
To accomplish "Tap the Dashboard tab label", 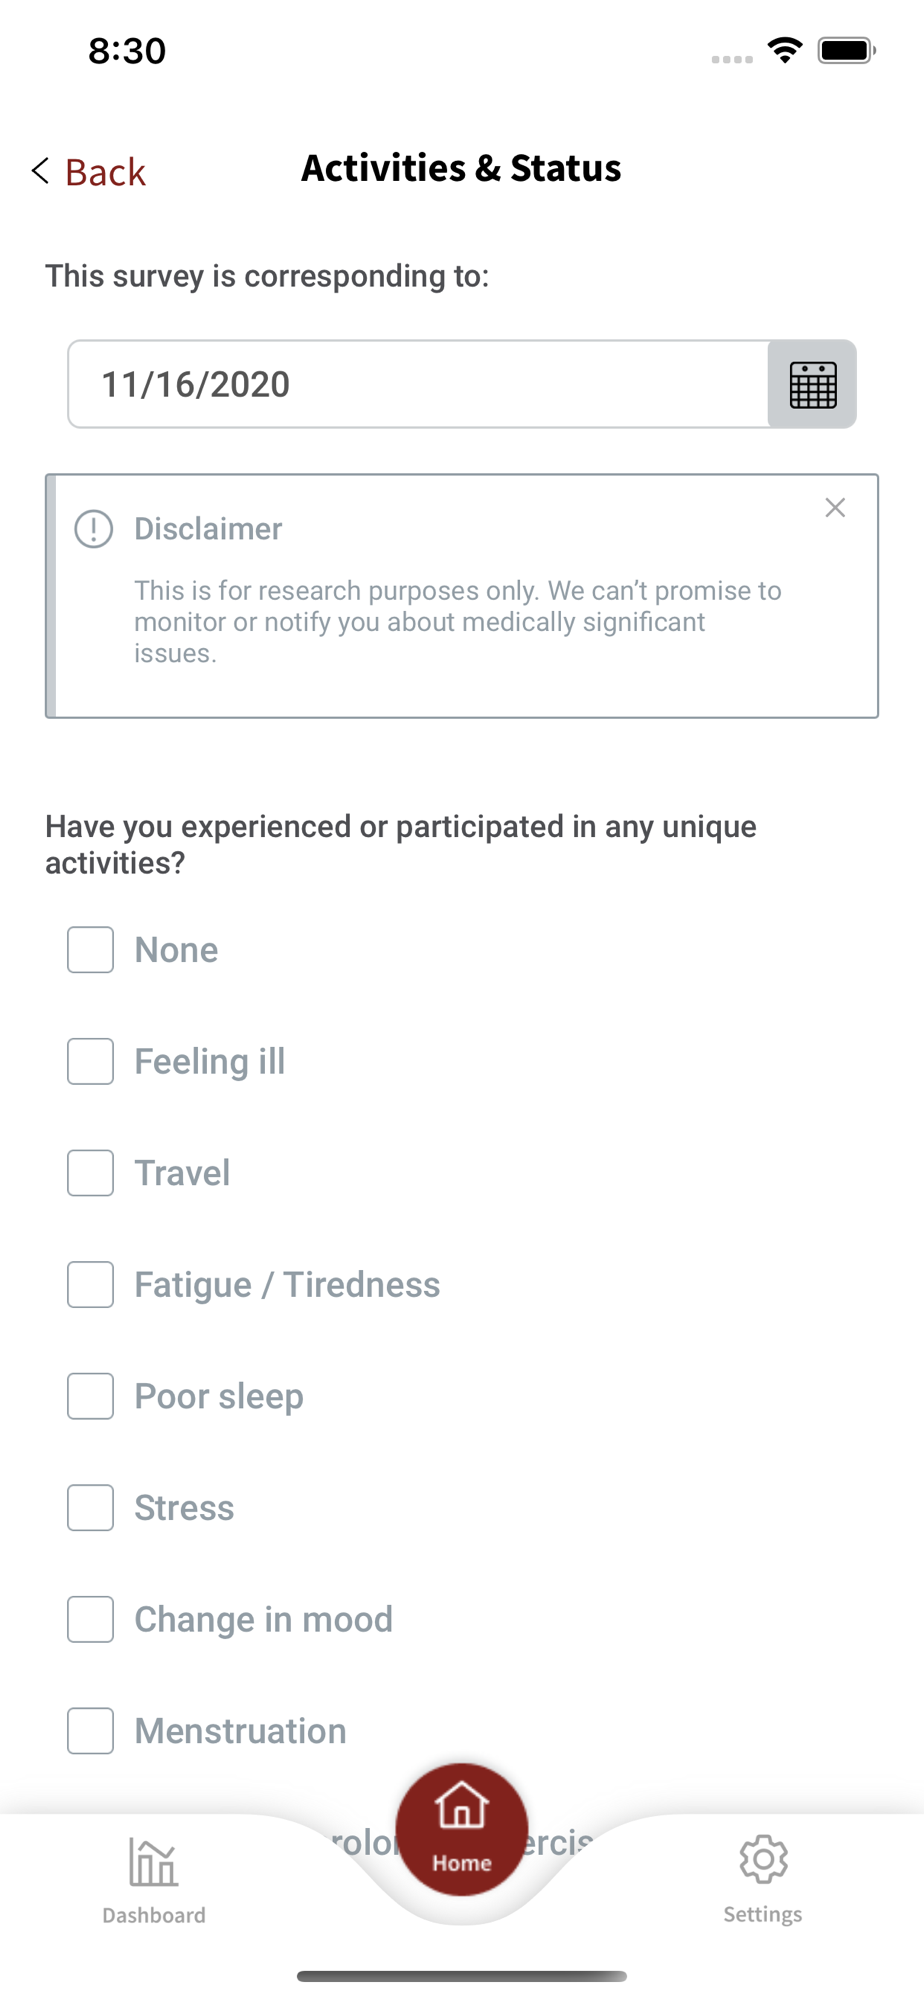I will click(x=154, y=1915).
